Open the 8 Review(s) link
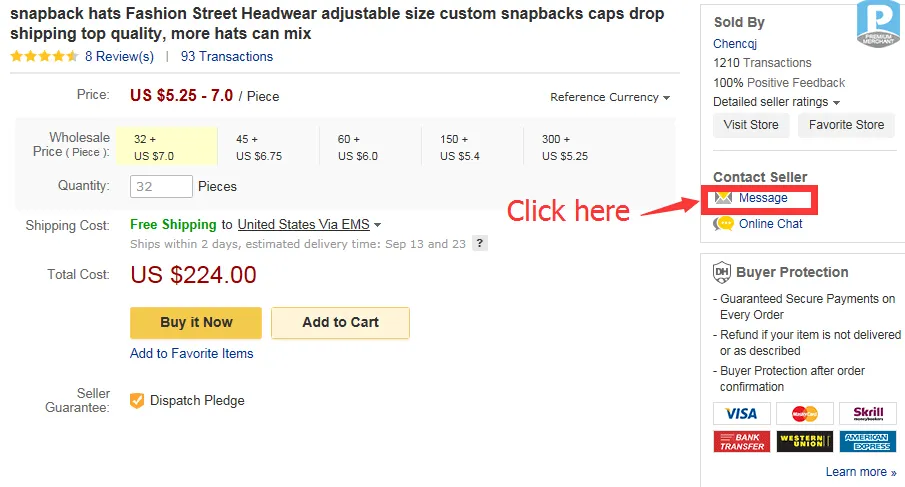Viewport: 905px width, 487px height. click(119, 57)
